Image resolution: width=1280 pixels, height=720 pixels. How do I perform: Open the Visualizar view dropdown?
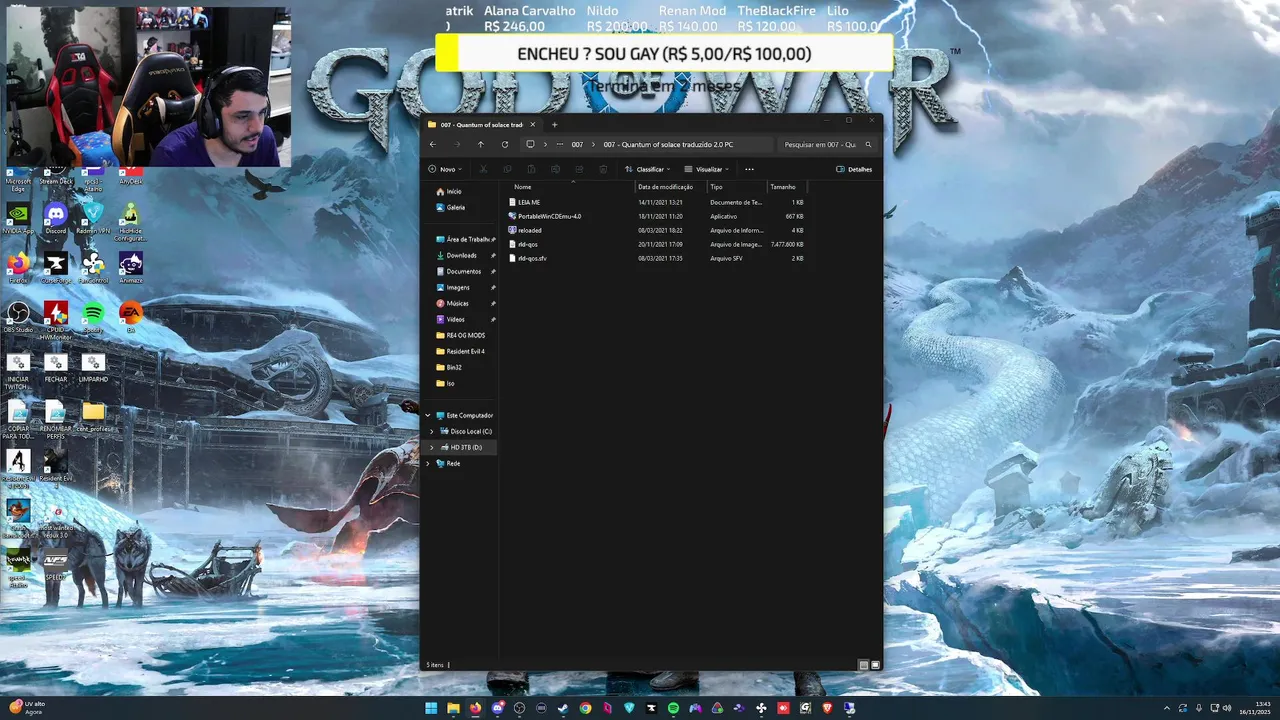706,169
